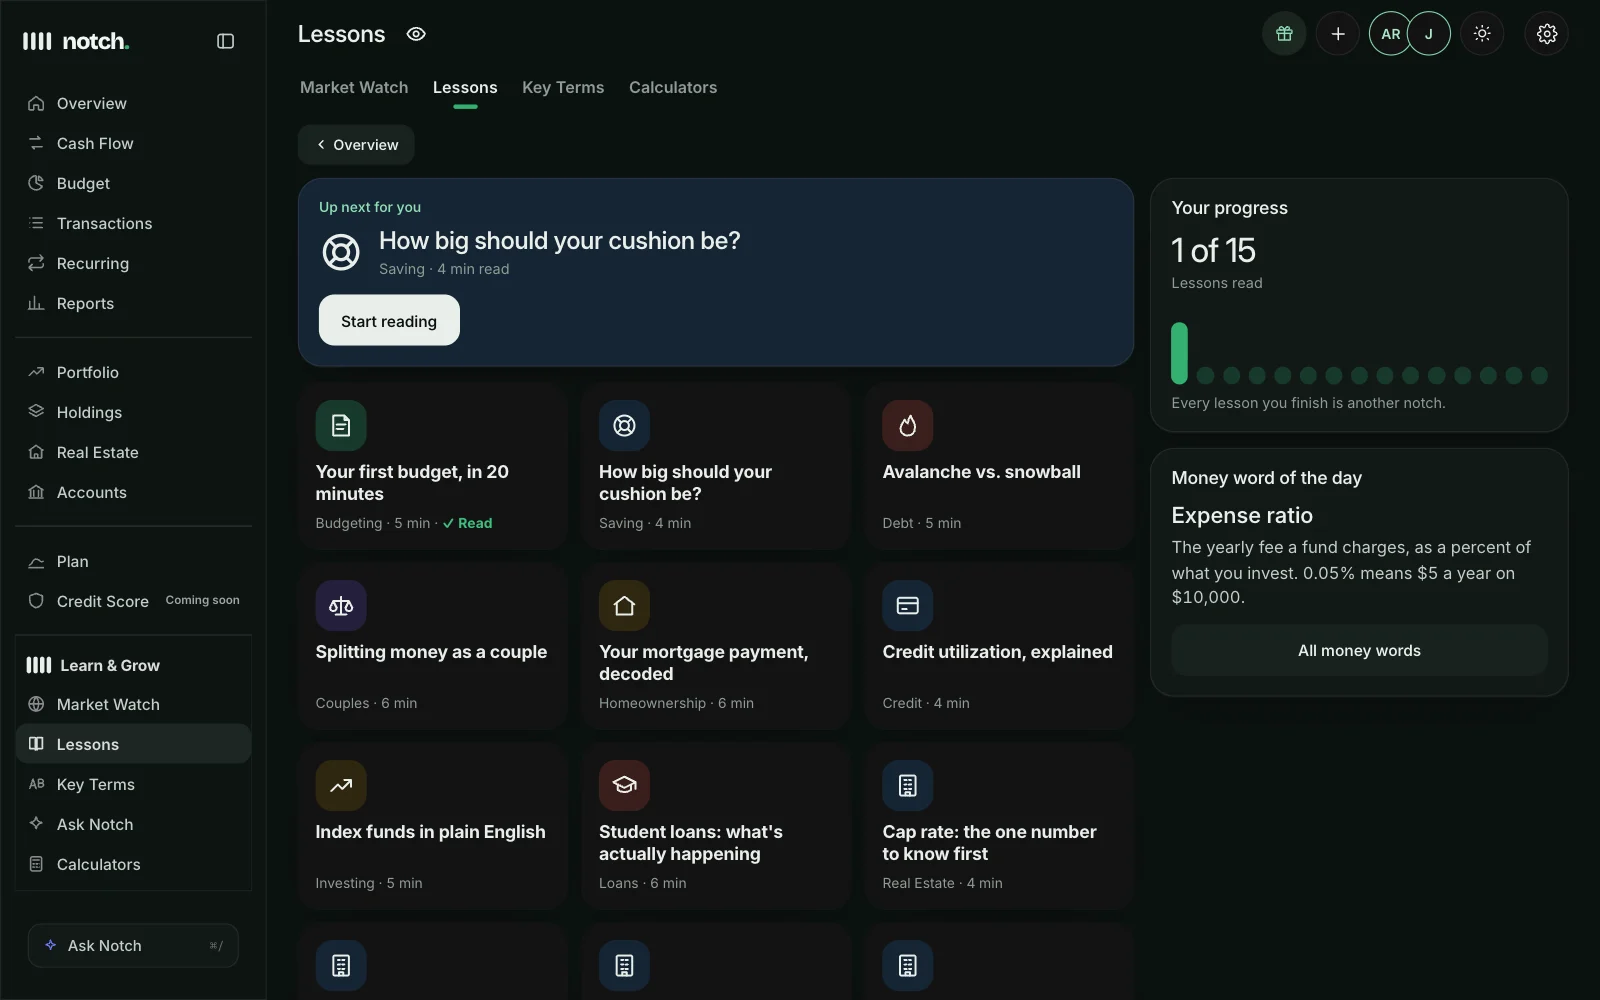Select the Lessons tab
1600x1000 pixels.
pos(465,88)
